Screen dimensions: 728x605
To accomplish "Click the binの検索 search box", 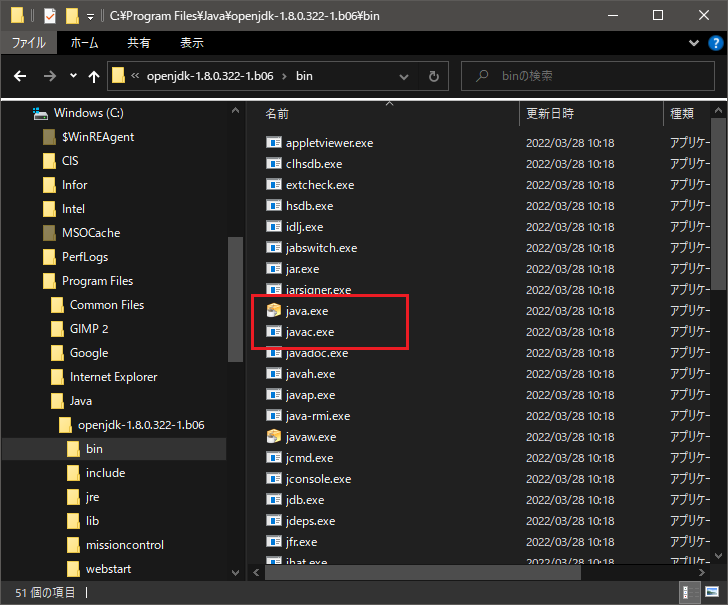I will (x=590, y=76).
